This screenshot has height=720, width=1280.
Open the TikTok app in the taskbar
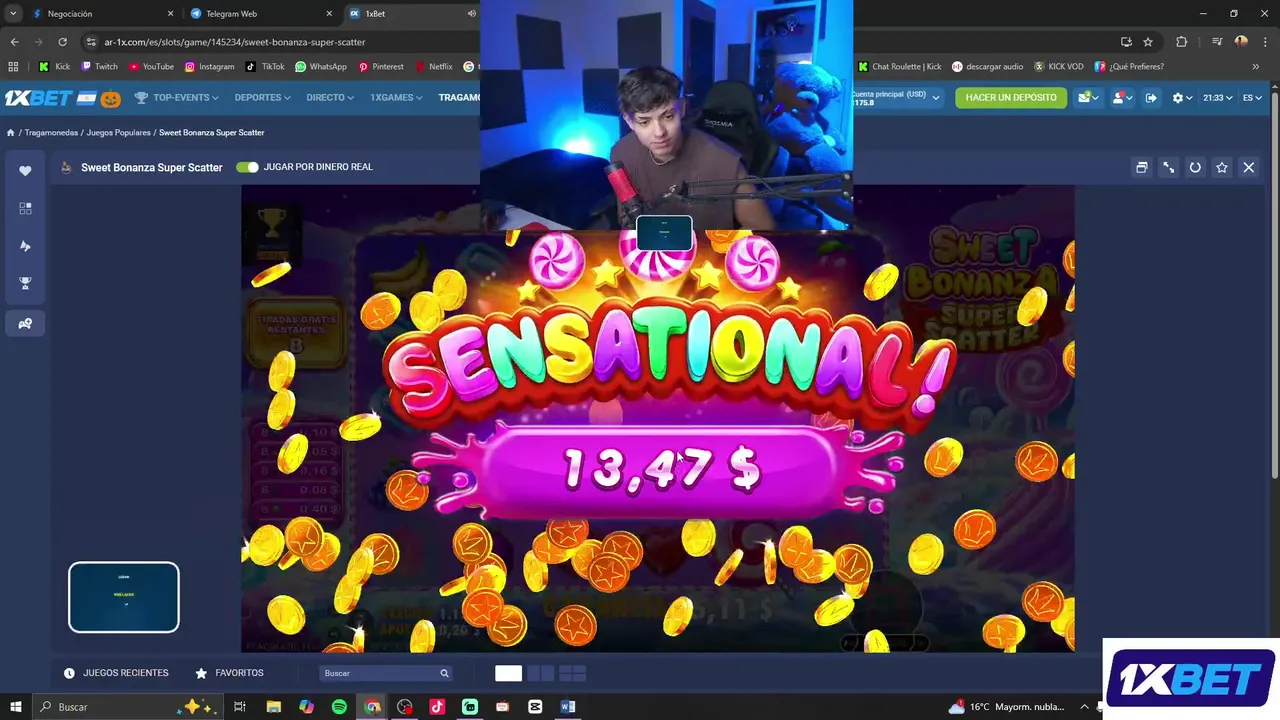pos(437,707)
